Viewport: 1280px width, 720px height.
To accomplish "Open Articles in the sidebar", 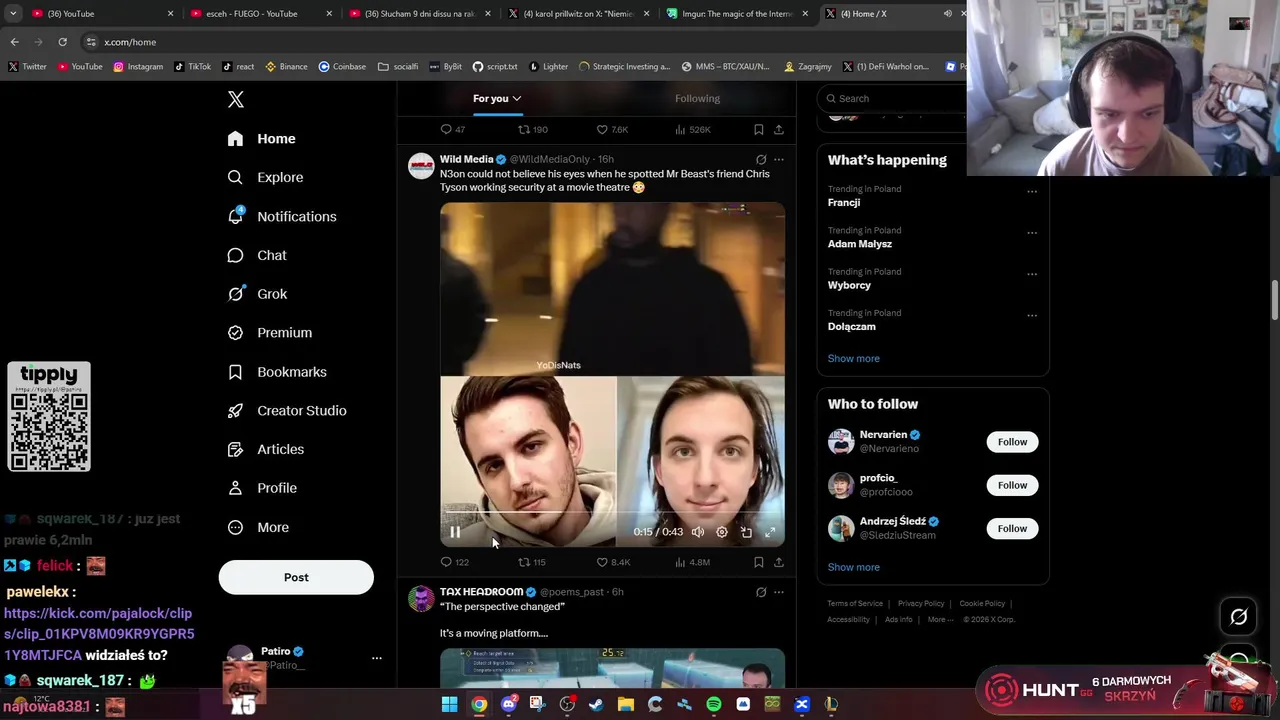I will [x=266, y=449].
